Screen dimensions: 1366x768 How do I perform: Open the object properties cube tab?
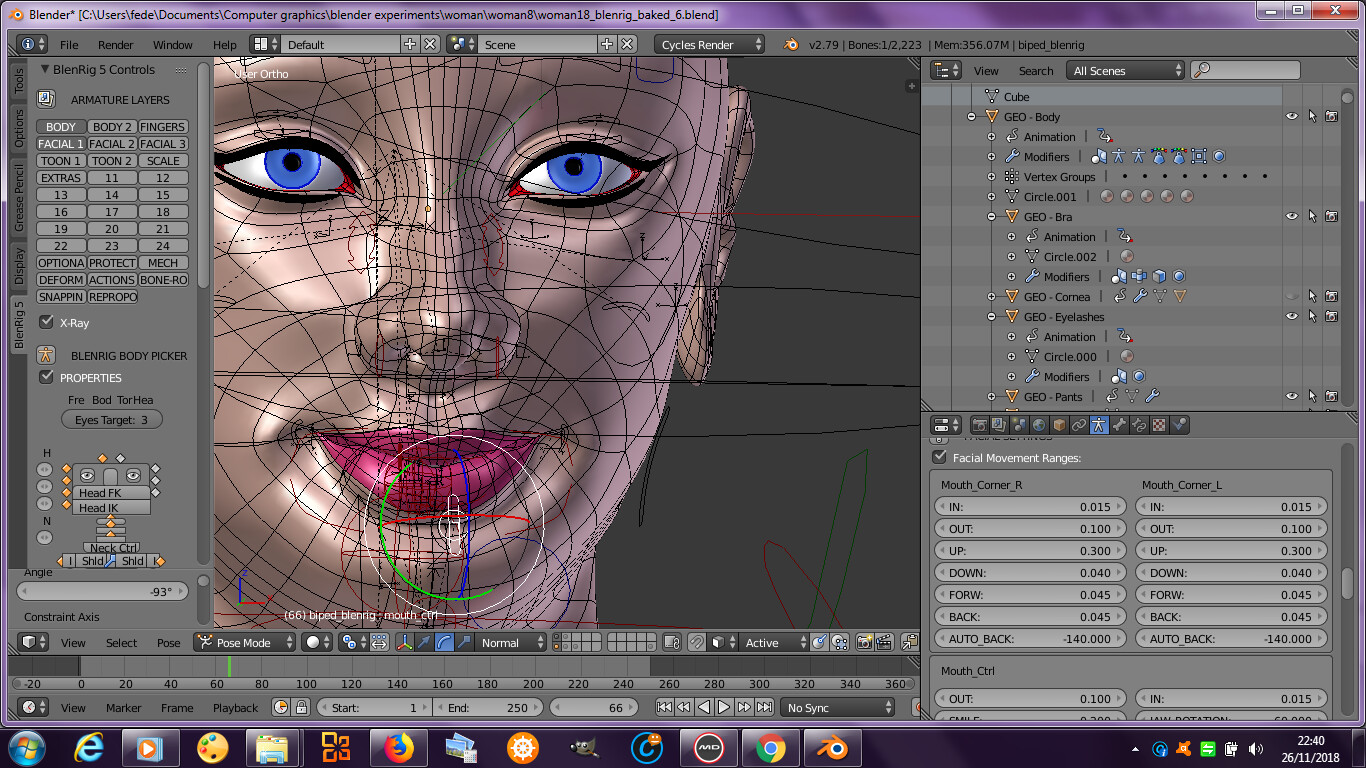(x=1059, y=425)
